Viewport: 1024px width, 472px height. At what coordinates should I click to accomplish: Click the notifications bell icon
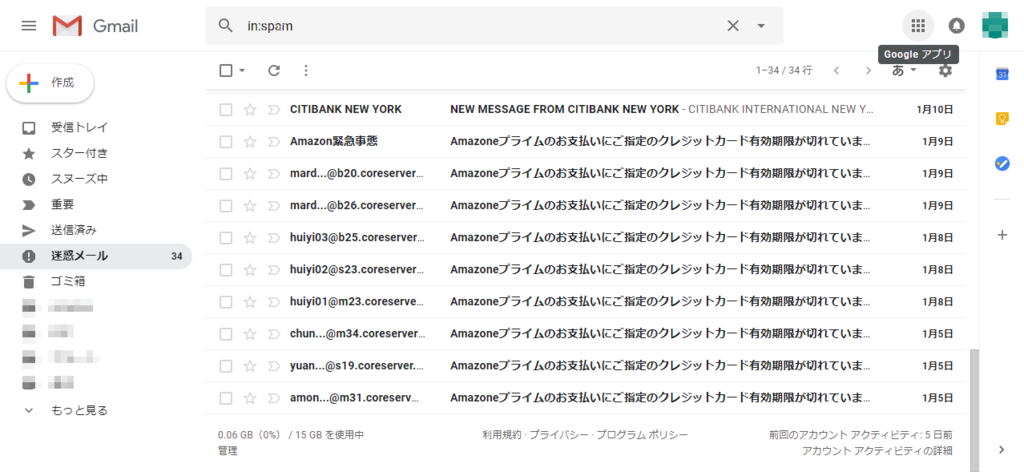coord(956,26)
